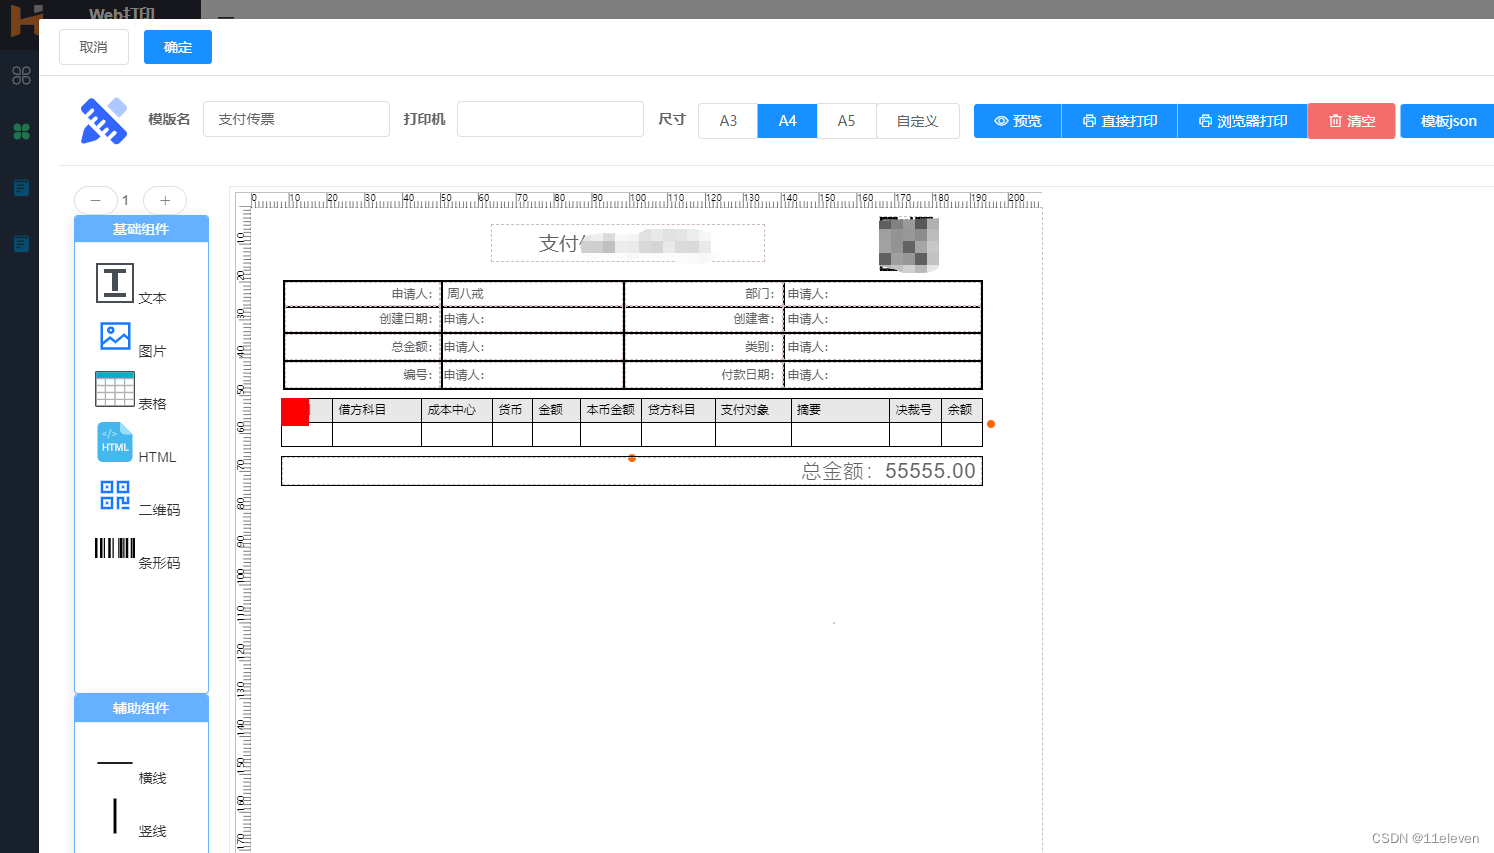Select the Barcode (条形码) component icon
The width and height of the screenshot is (1494, 853).
click(115, 548)
